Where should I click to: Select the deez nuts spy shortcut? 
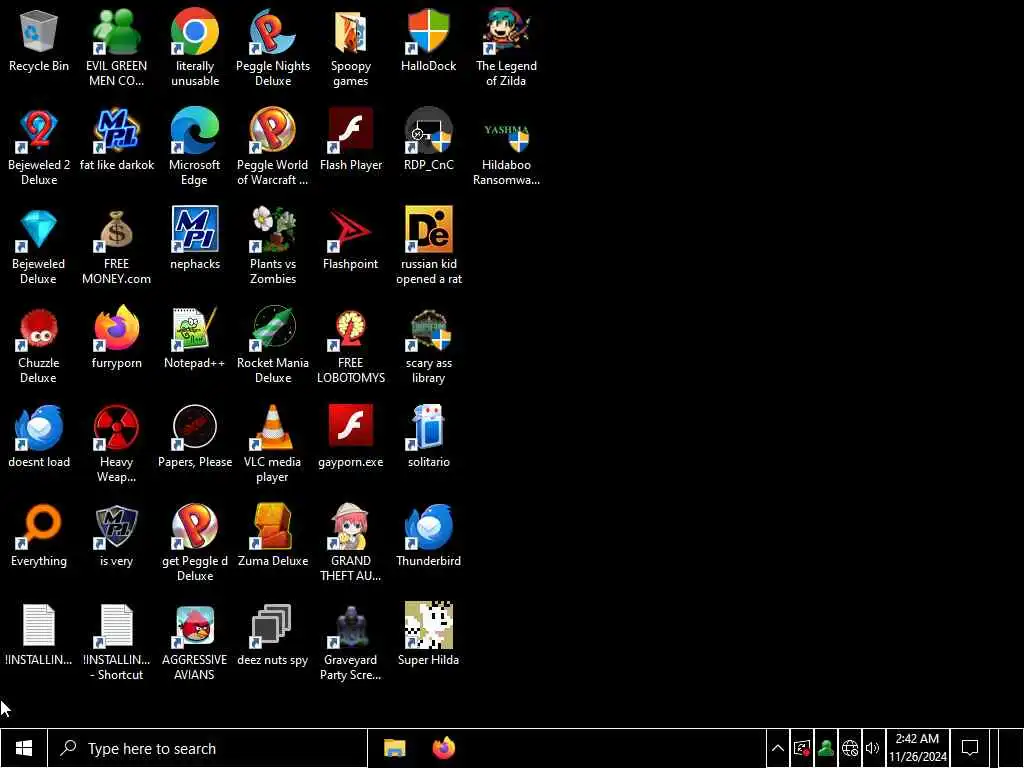[273, 635]
